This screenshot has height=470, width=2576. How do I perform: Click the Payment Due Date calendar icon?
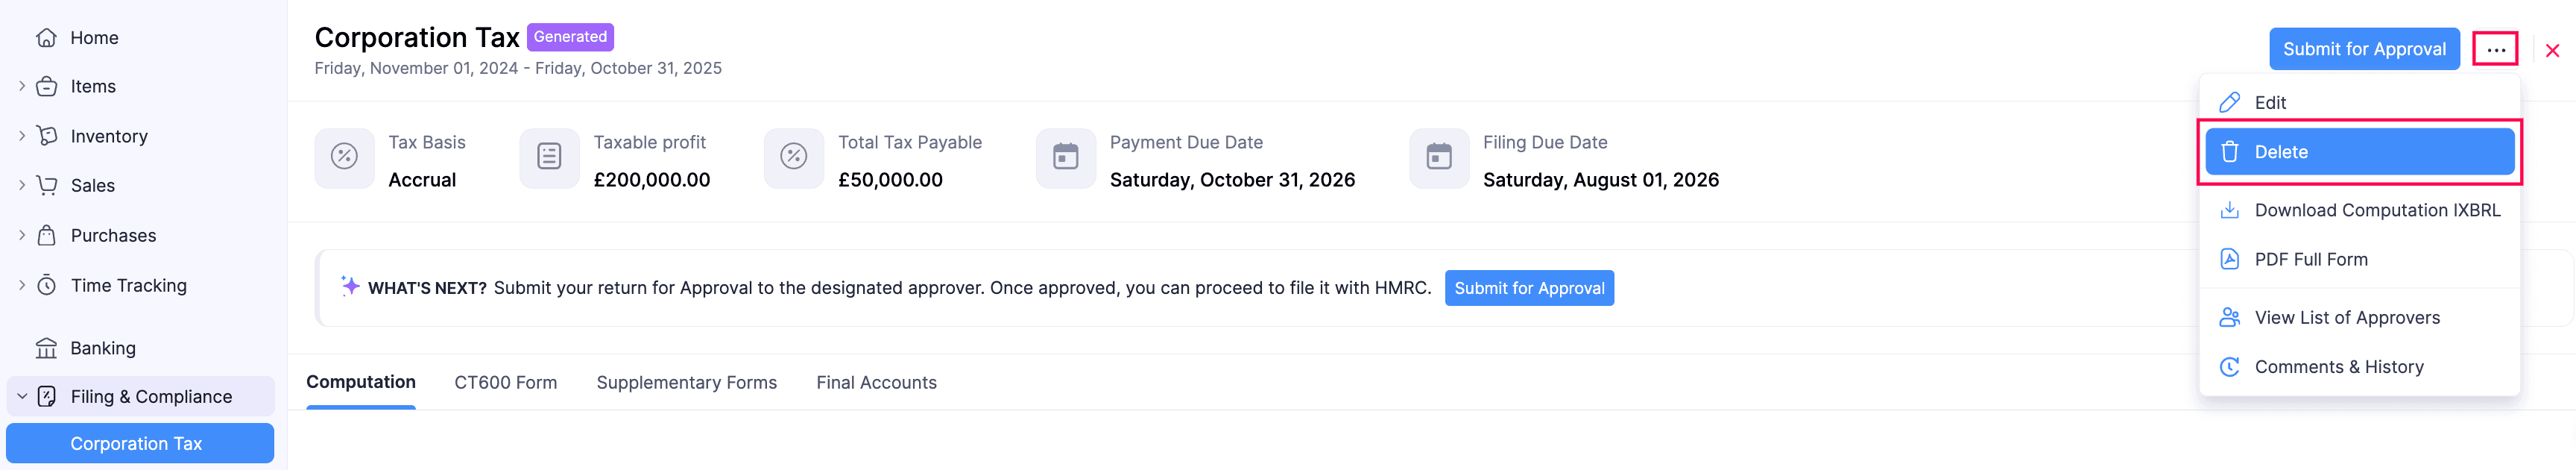click(1065, 157)
